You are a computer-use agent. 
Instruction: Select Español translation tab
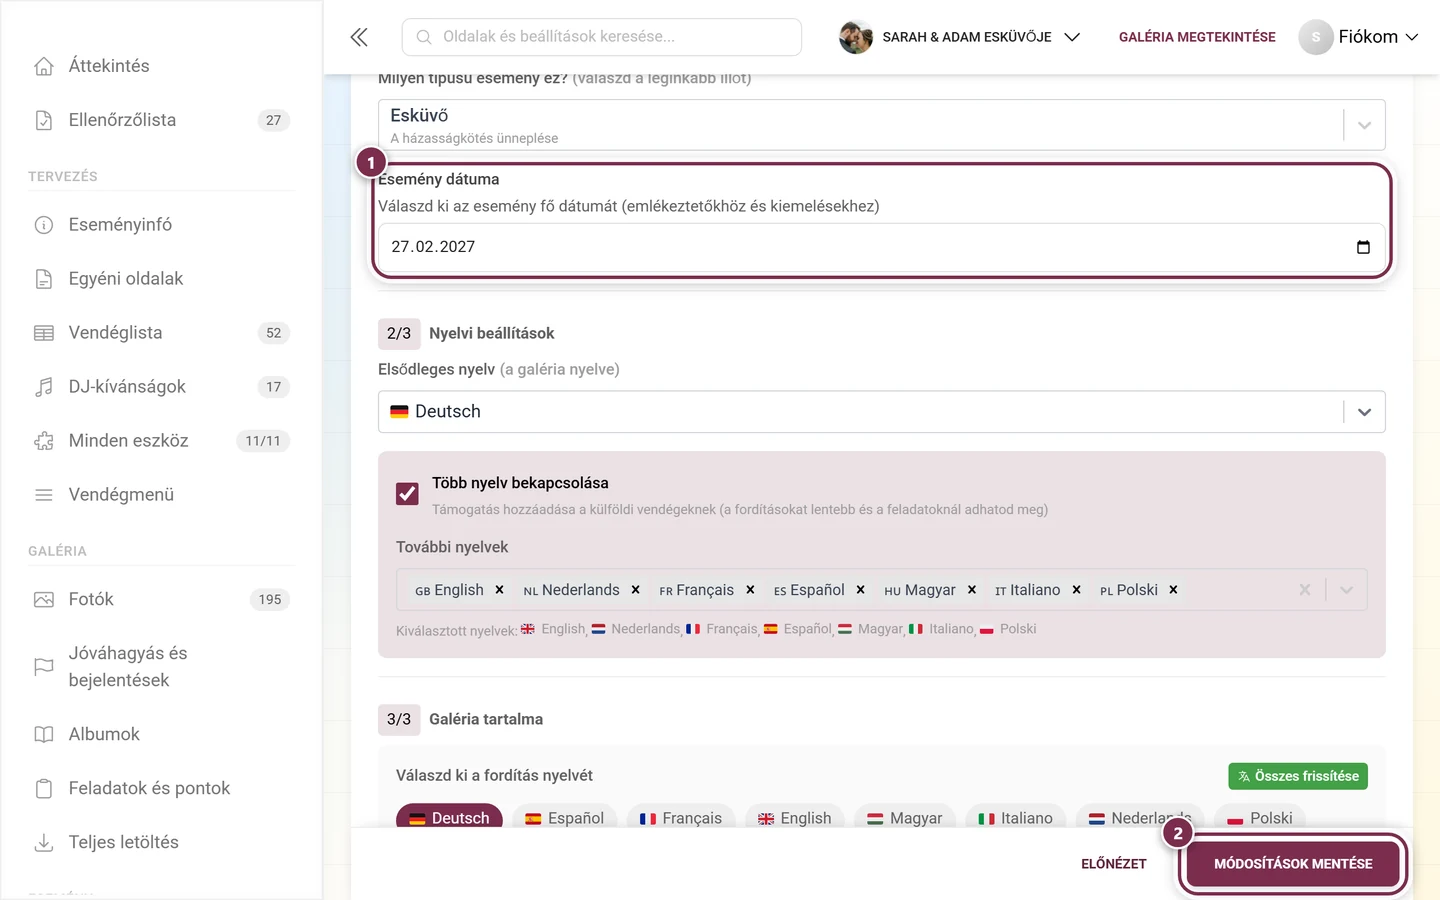(565, 818)
